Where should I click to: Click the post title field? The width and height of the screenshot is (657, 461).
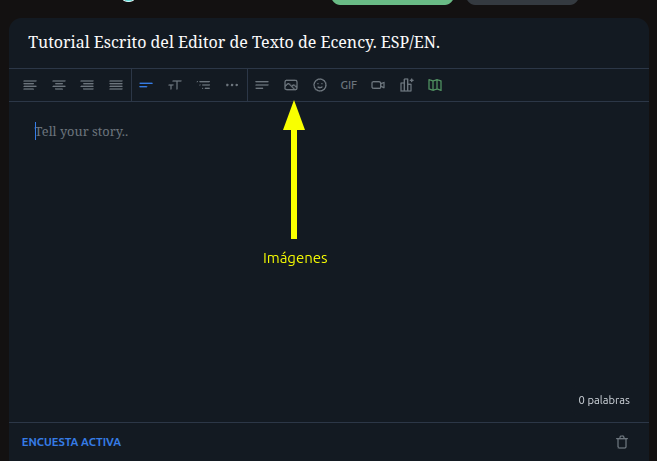tap(329, 42)
